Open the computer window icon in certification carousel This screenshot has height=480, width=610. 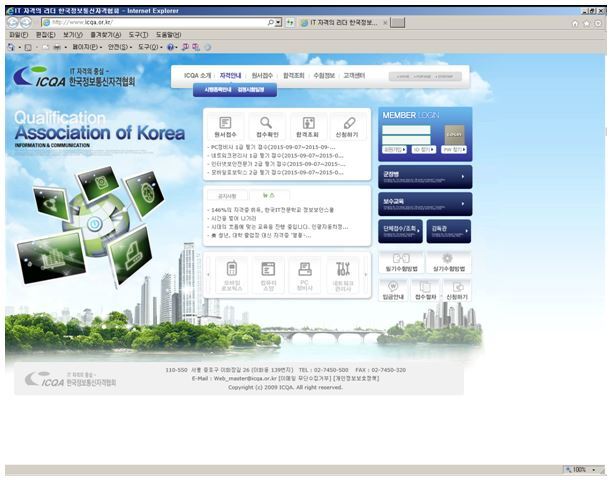click(268, 268)
